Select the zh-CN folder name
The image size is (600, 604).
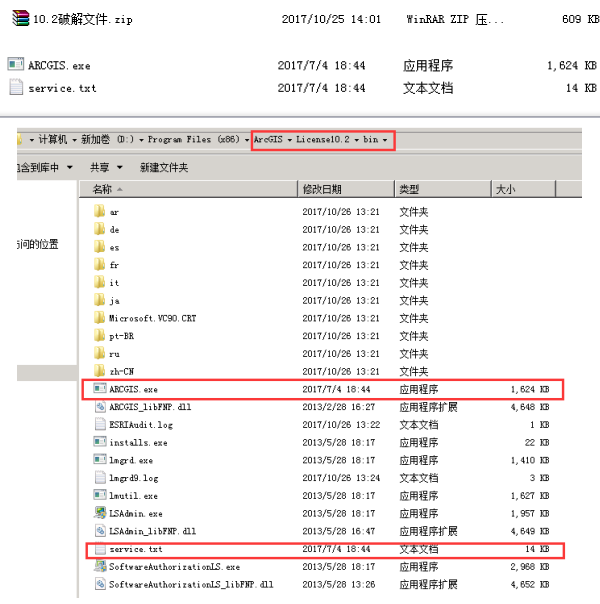click(x=122, y=371)
